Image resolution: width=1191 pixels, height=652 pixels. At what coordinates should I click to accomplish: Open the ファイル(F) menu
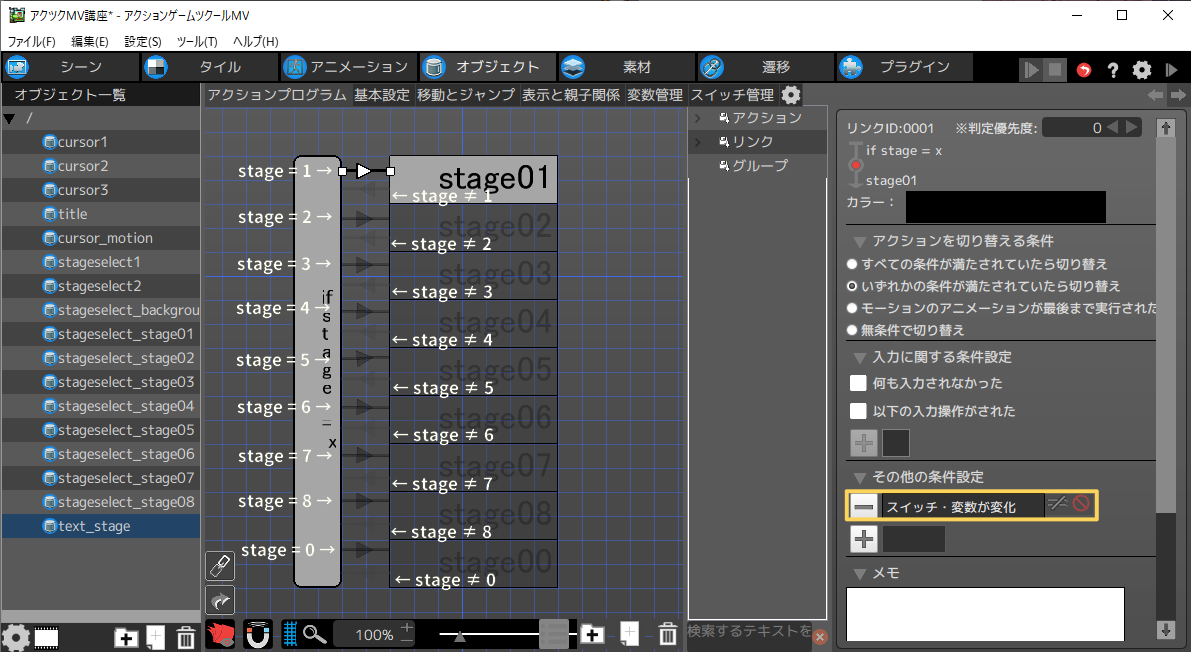32,41
